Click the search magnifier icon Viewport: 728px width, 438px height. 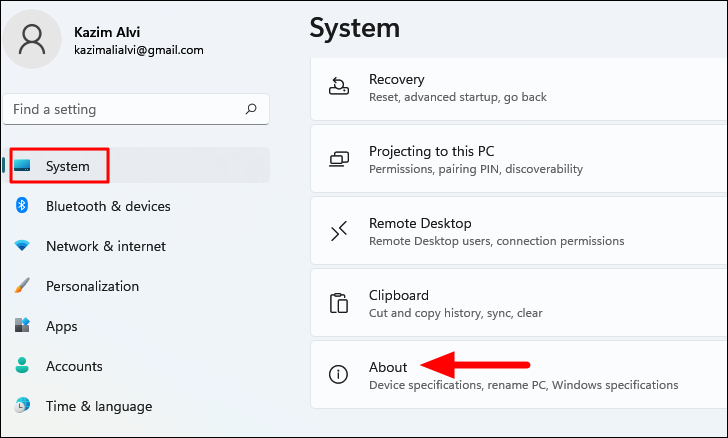251,109
